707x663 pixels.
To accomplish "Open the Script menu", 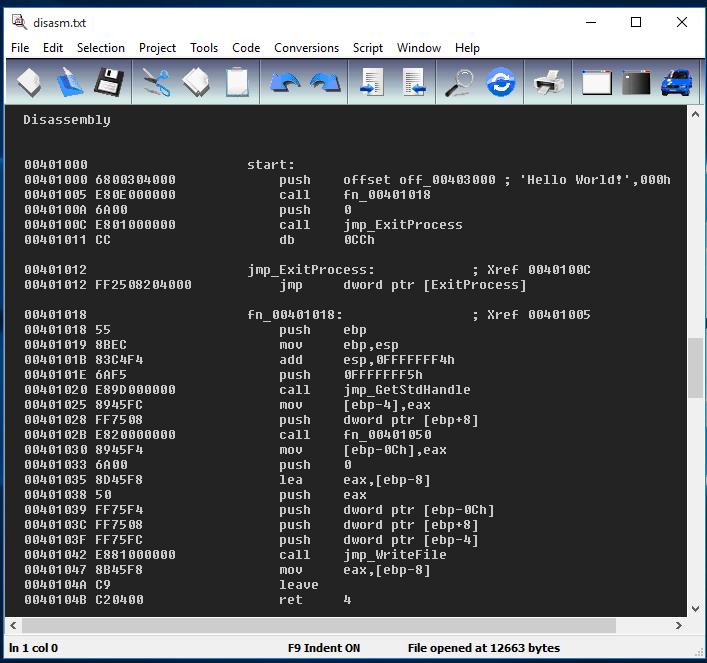I will (x=367, y=48).
